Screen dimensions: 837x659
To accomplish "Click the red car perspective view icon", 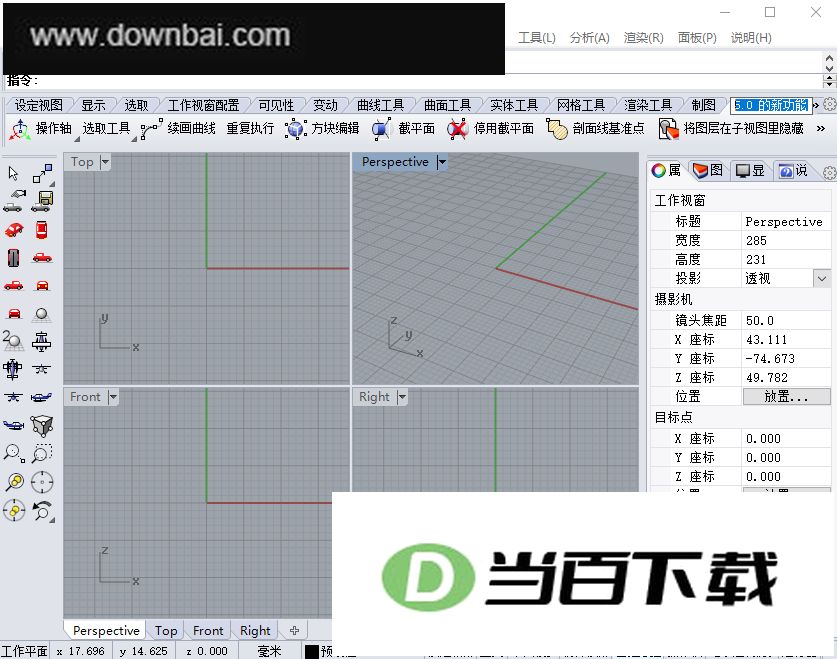I will tap(13, 229).
